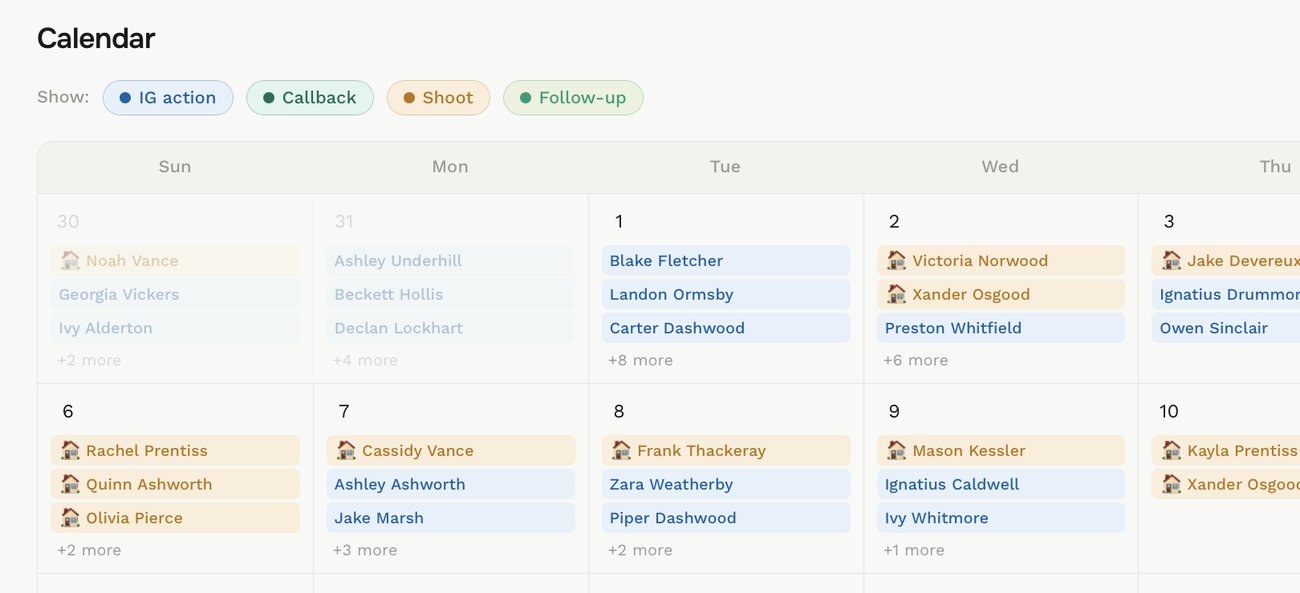Expand +8 more on day 1

click(x=640, y=360)
